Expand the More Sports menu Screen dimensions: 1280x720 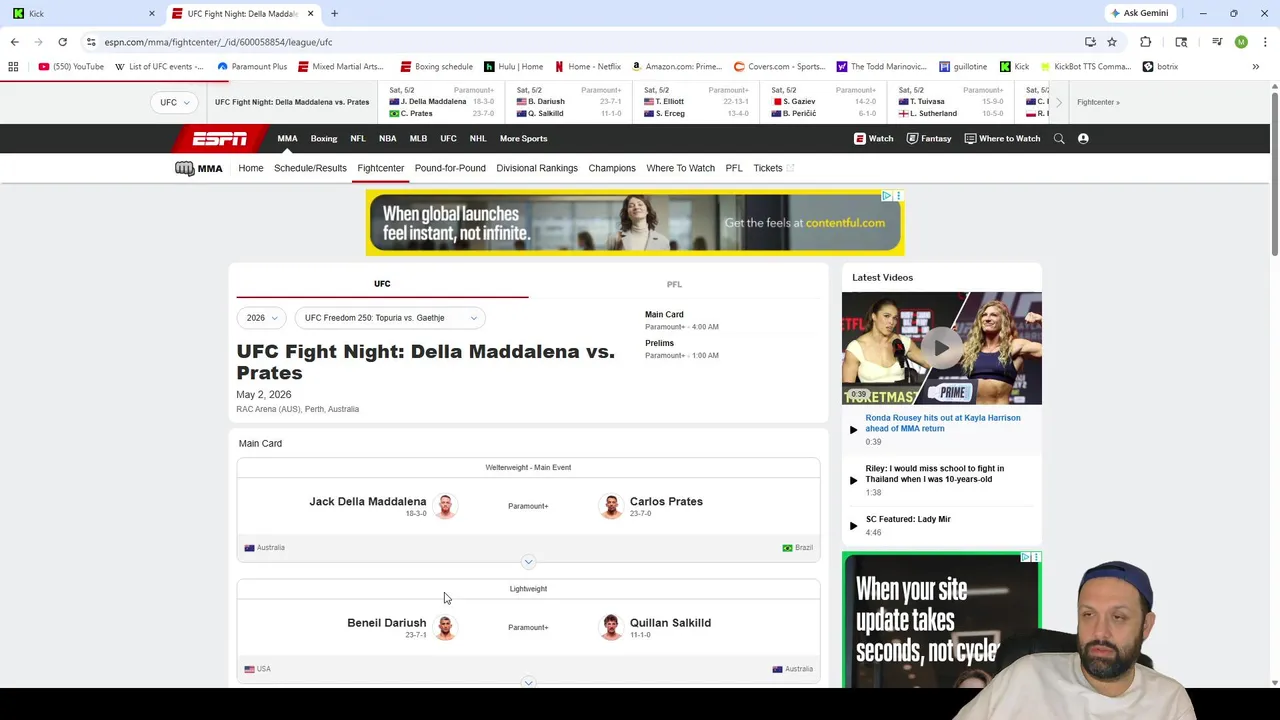(524, 139)
